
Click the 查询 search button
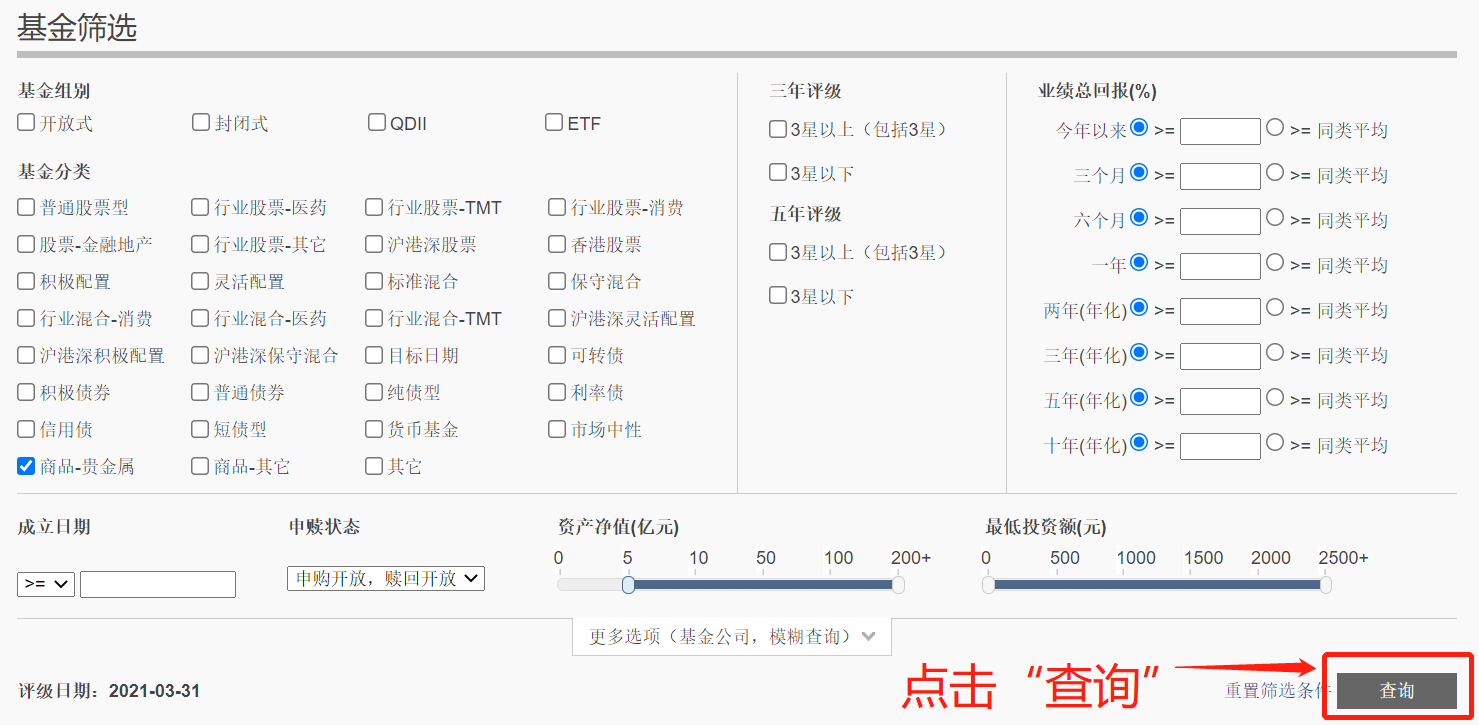click(1396, 690)
